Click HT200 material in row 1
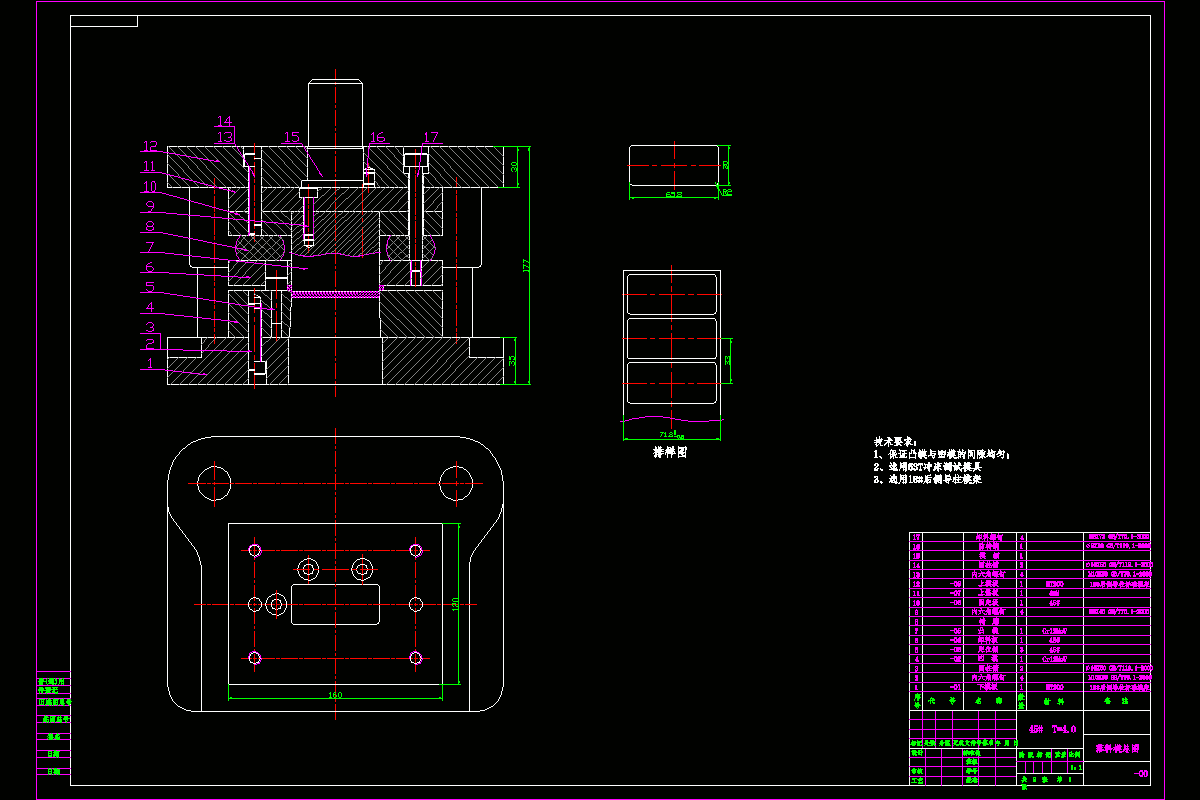This screenshot has height=800, width=1200. coord(1054,687)
